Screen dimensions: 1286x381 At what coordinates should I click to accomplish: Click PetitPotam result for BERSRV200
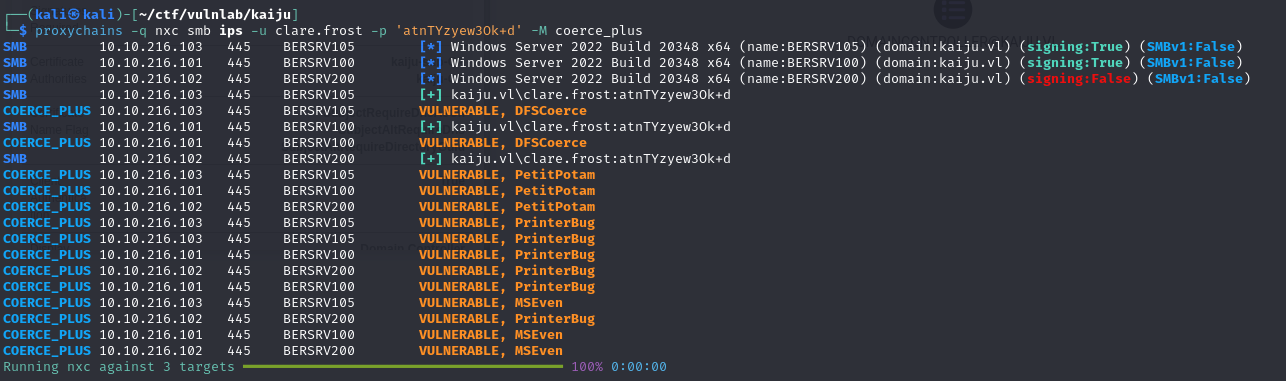555,207
